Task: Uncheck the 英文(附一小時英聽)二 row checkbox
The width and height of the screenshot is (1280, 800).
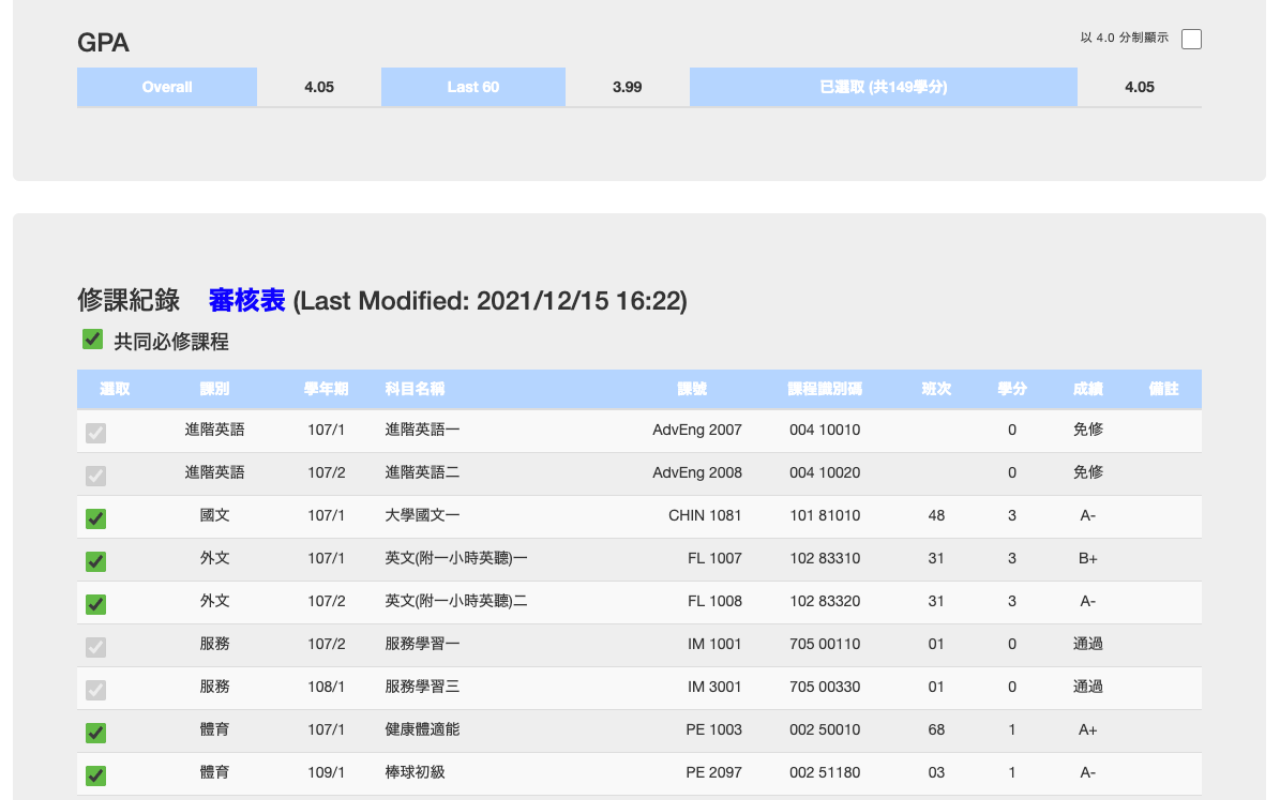Action: coord(96,604)
